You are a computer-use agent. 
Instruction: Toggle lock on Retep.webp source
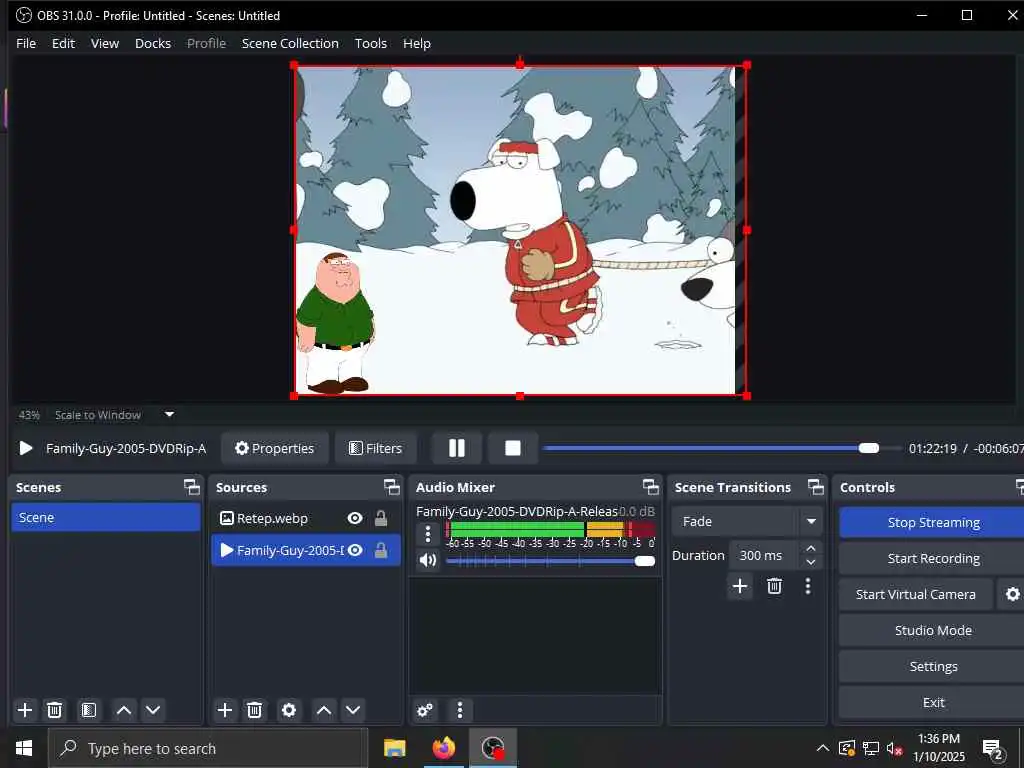(381, 518)
